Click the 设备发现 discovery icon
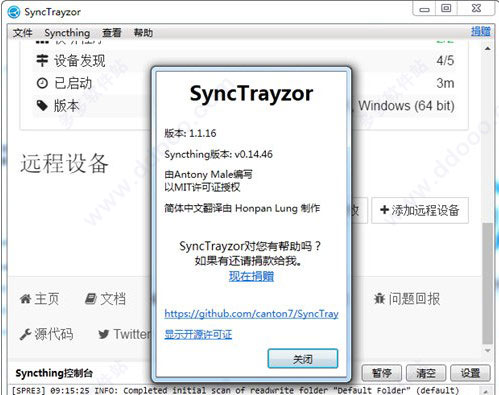Image resolution: width=499 pixels, height=395 pixels. [x=42, y=60]
